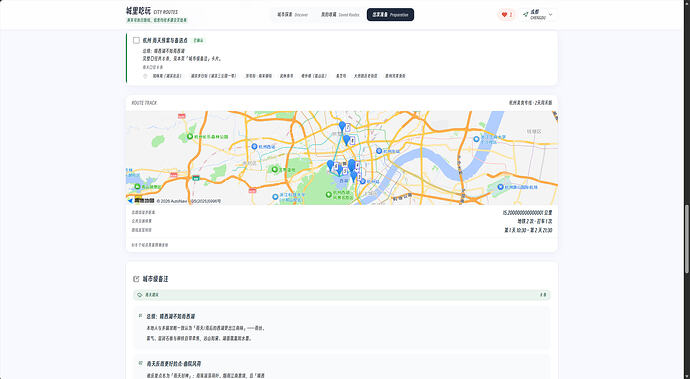Click the topmost blue pin on the map

coord(342,126)
